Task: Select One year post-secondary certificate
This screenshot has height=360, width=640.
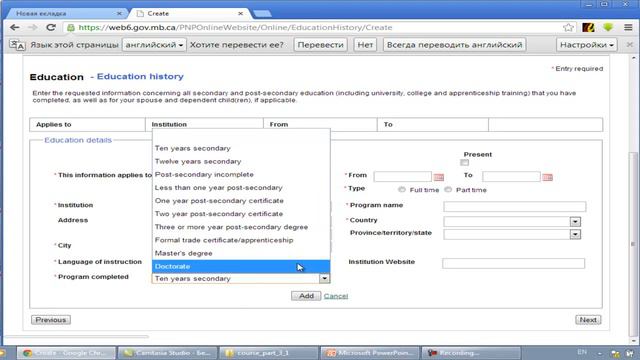Action: coord(241,201)
